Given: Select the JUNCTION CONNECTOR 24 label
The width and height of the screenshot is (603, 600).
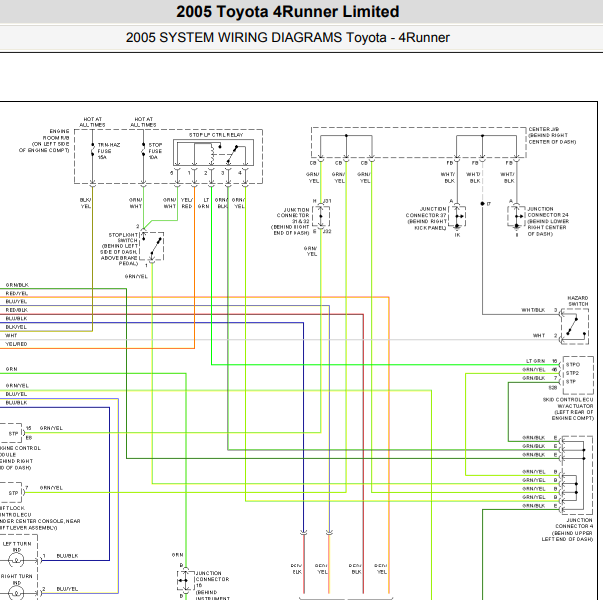Looking at the screenshot, I should [548, 221].
